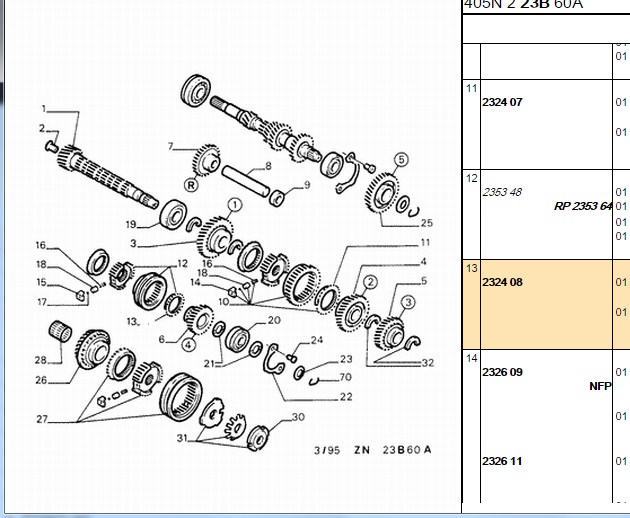The width and height of the screenshot is (630, 518).
Task: Click circled 2 gear marker
Action: pyautogui.click(x=370, y=282)
